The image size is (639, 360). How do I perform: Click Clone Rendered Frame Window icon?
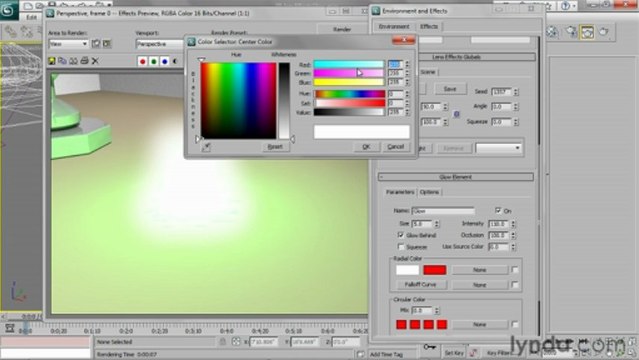[73, 61]
